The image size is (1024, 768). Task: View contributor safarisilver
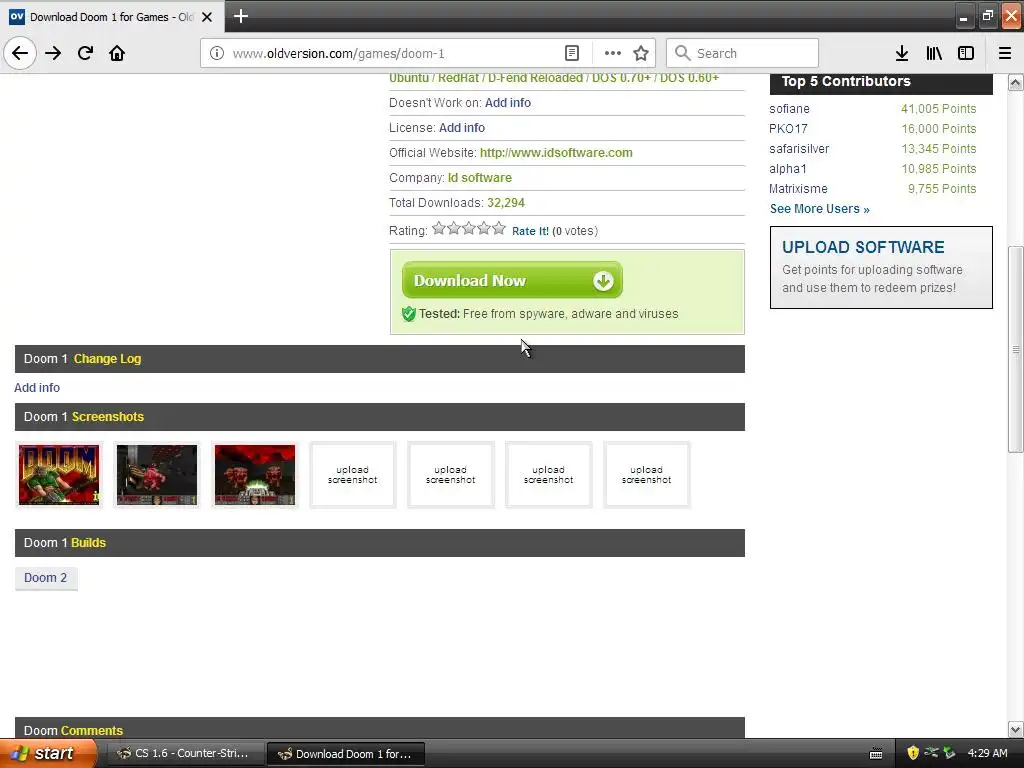click(799, 149)
